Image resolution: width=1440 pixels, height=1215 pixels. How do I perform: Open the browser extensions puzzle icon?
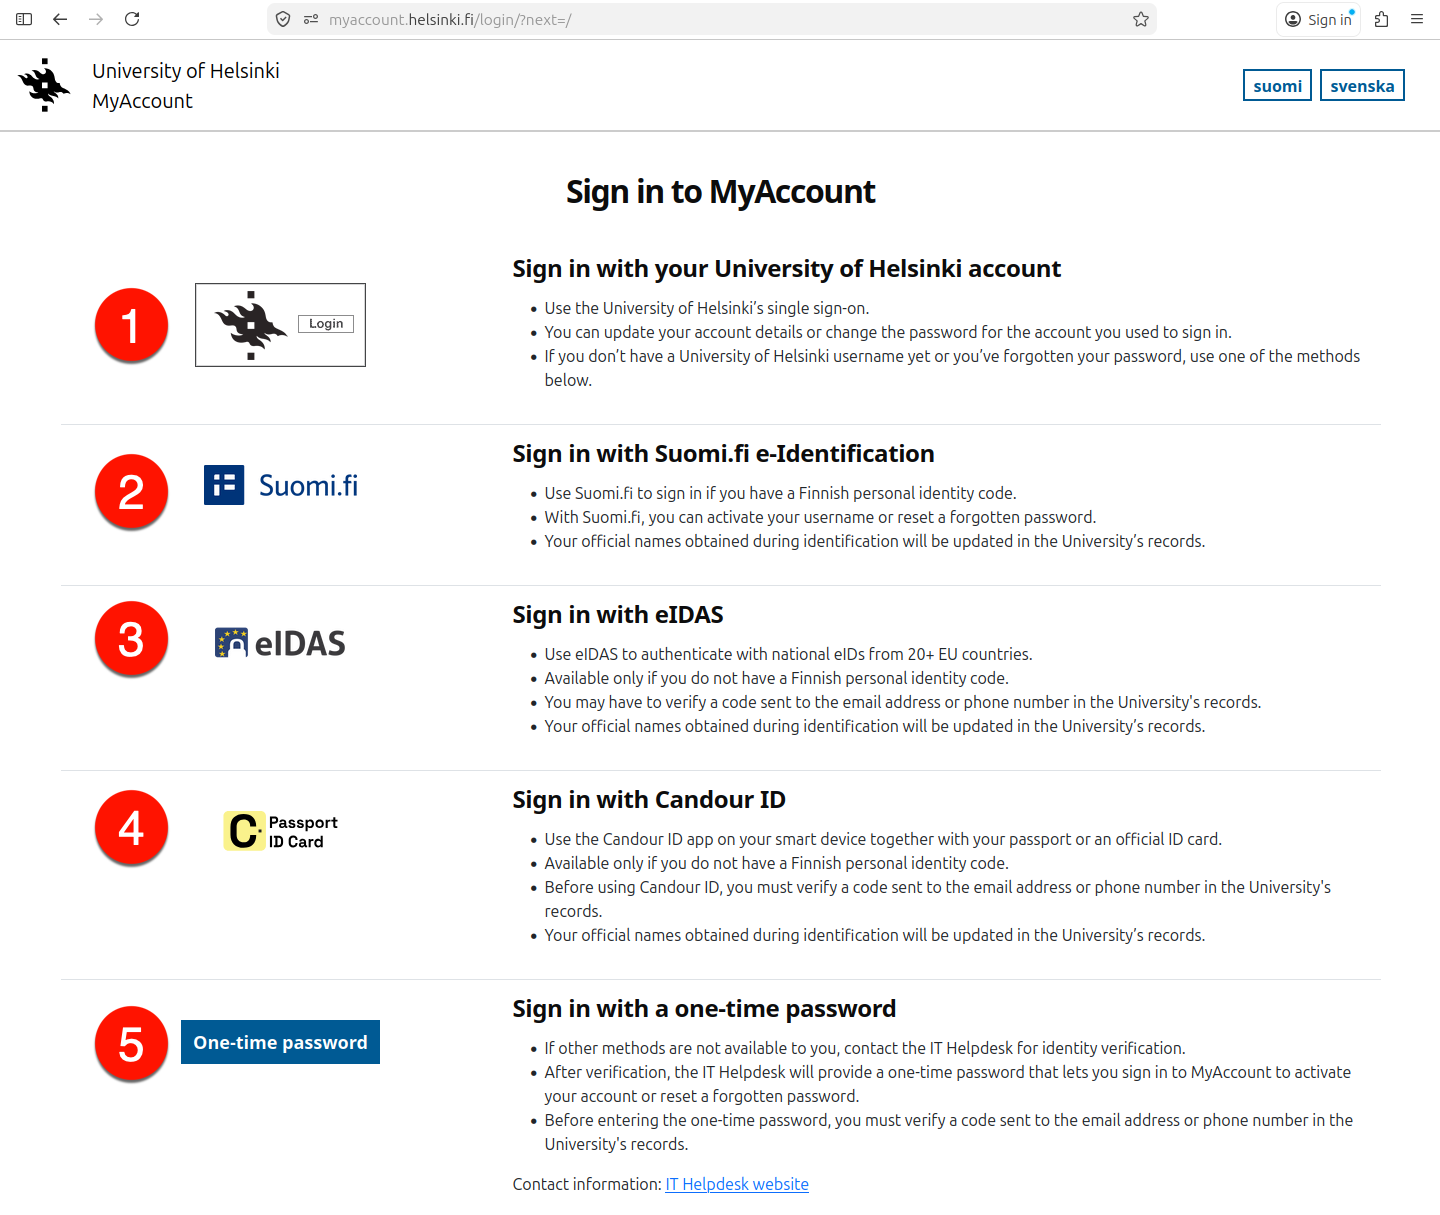click(x=1382, y=19)
